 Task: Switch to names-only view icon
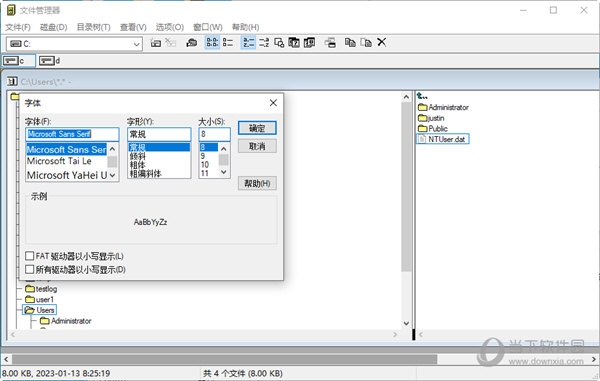coord(212,42)
